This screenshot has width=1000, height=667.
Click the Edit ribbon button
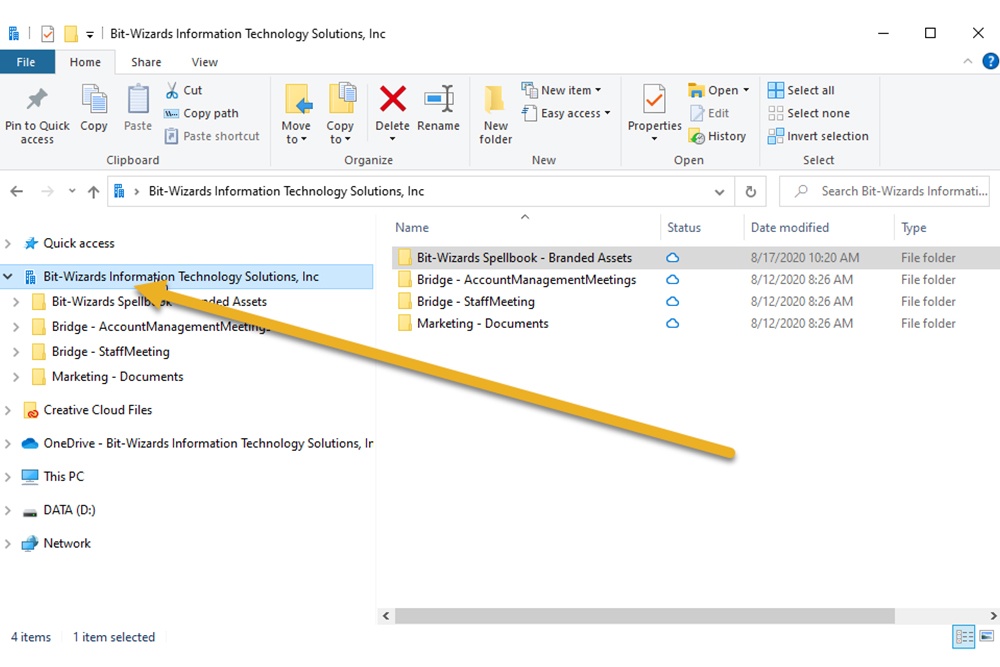click(x=709, y=114)
